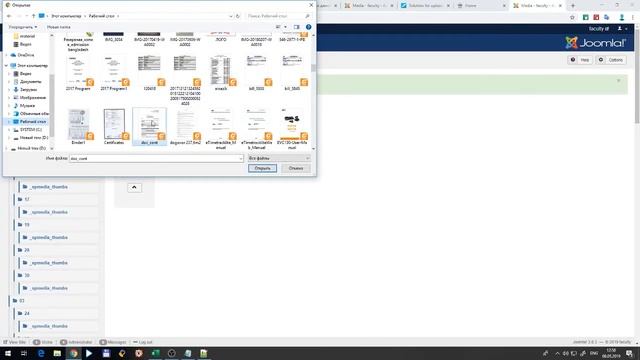This screenshot has height=360, width=640.
Task: Click the Отмена button
Action: (296, 168)
